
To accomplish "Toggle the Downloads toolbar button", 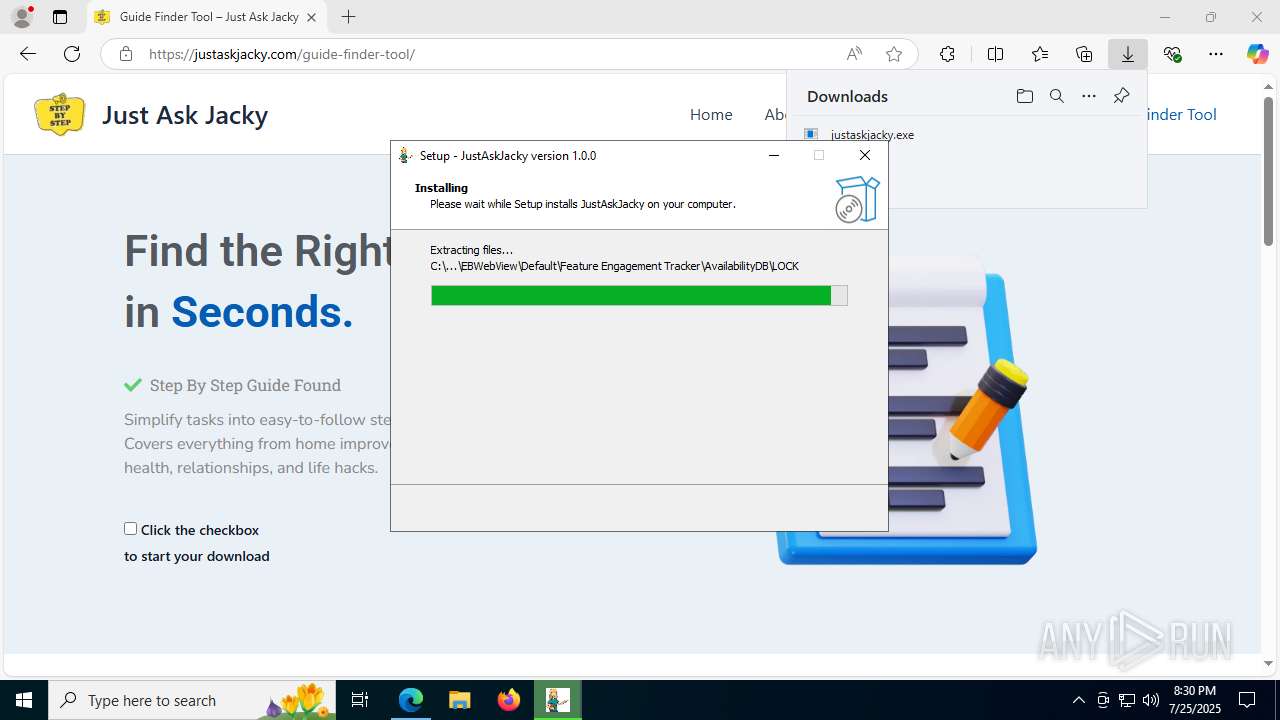I will (1128, 54).
